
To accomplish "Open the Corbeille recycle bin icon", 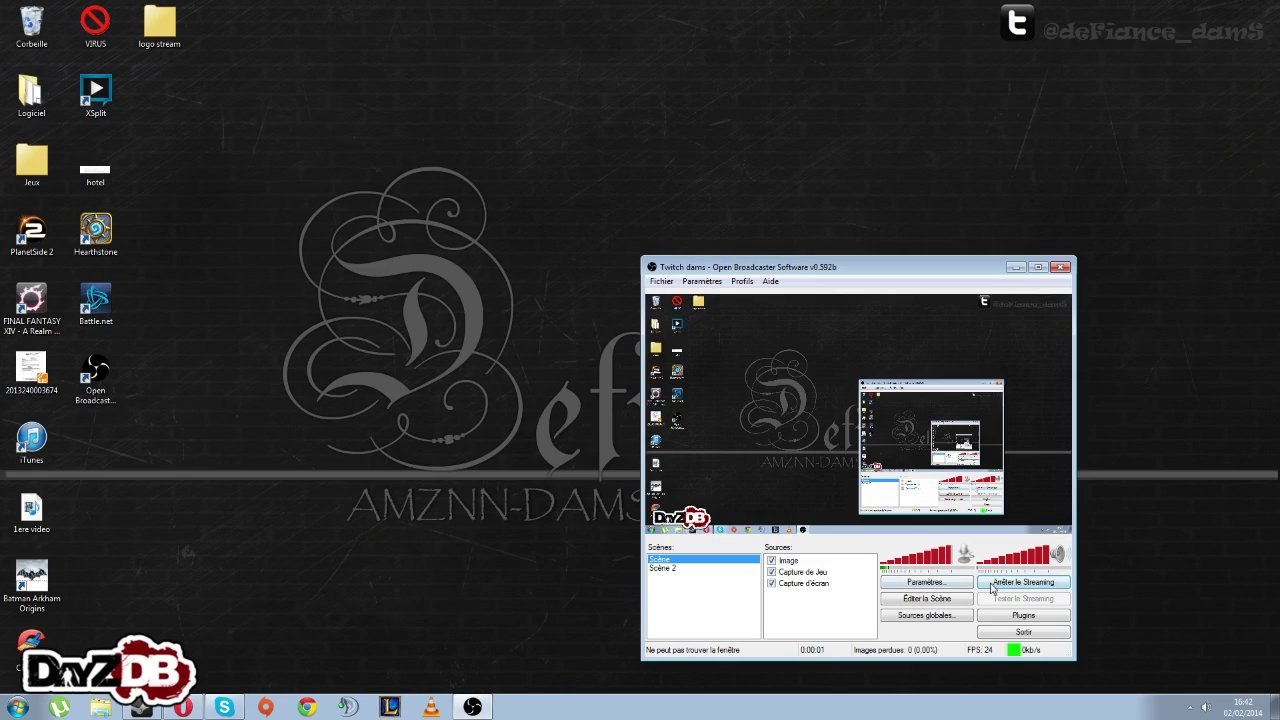I will [31, 27].
